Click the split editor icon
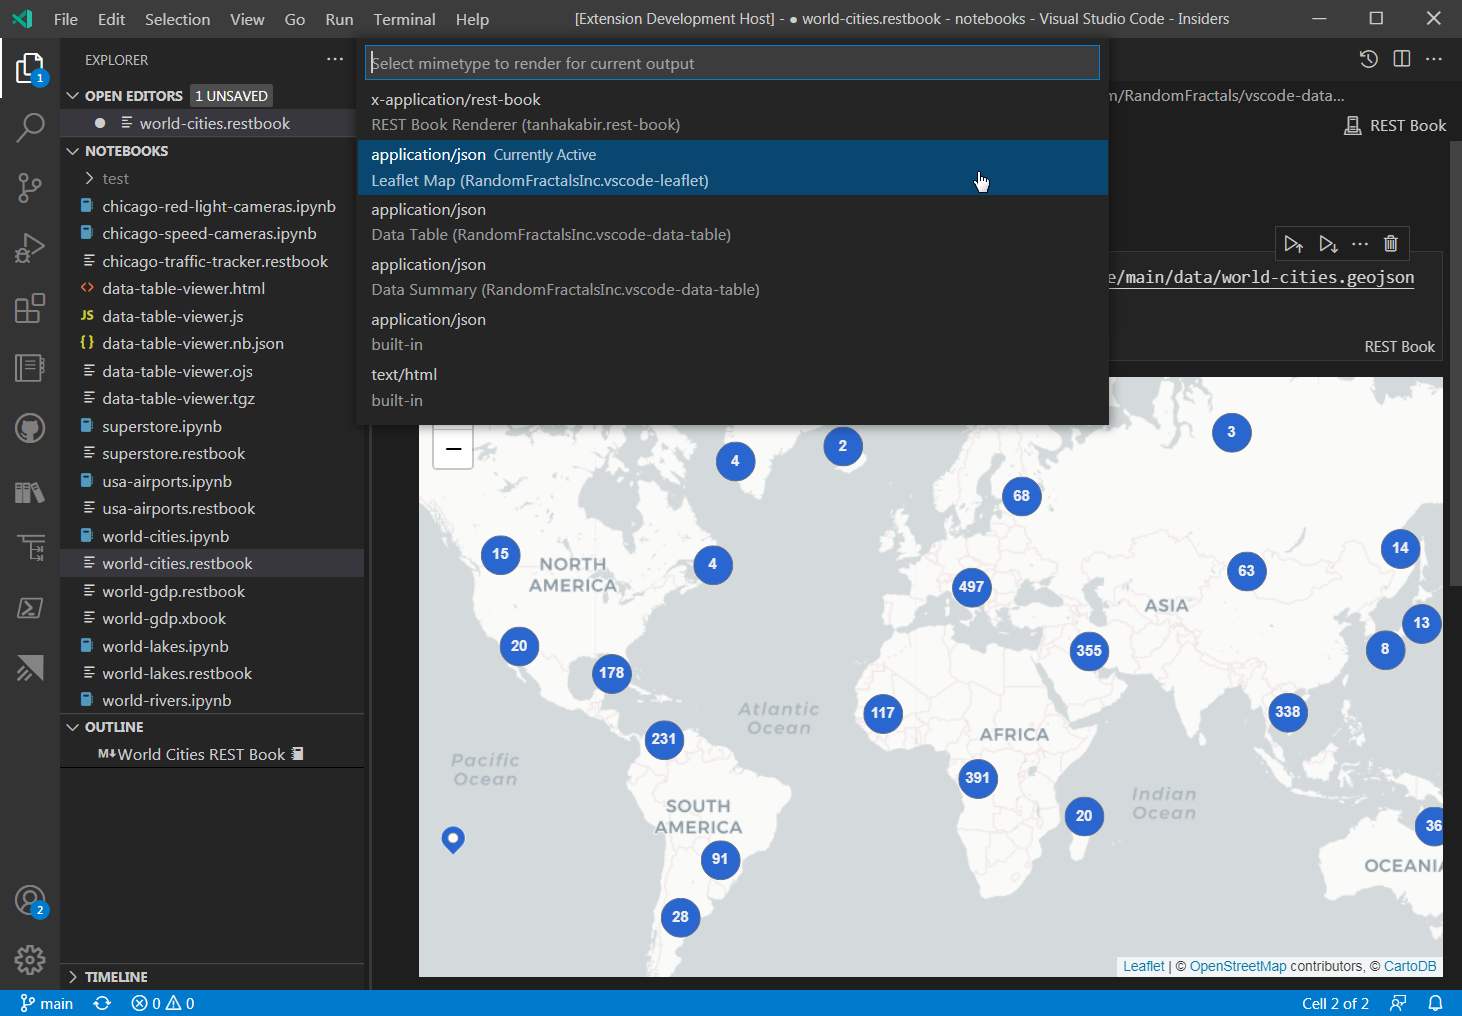The height and width of the screenshot is (1016, 1462). [x=1402, y=59]
